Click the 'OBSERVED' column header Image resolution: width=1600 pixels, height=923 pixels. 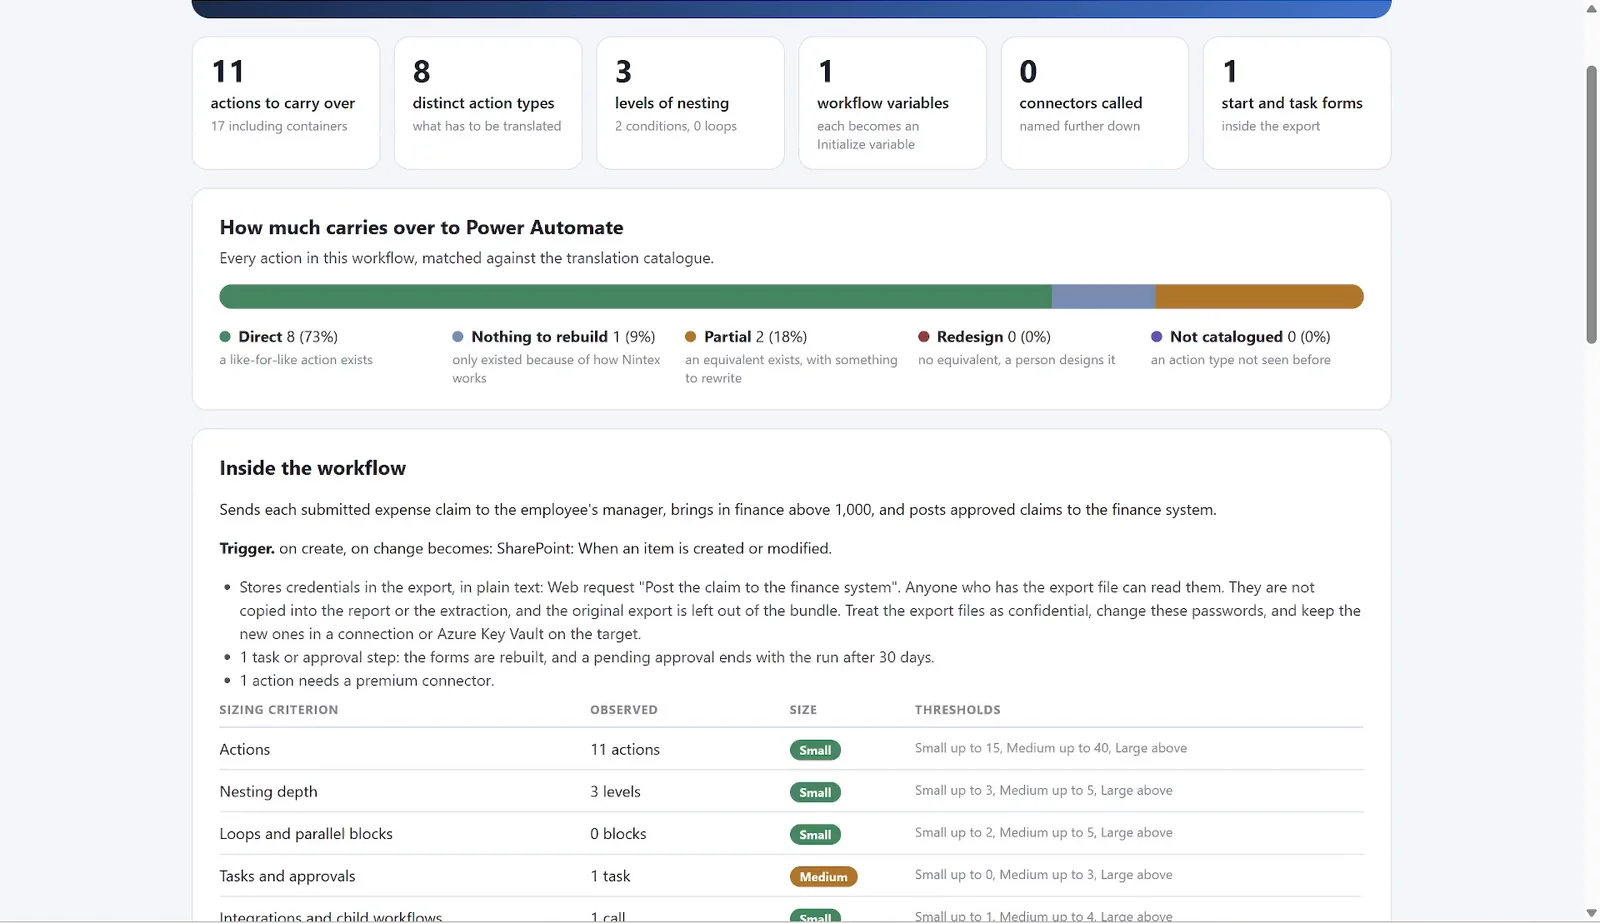tap(624, 710)
